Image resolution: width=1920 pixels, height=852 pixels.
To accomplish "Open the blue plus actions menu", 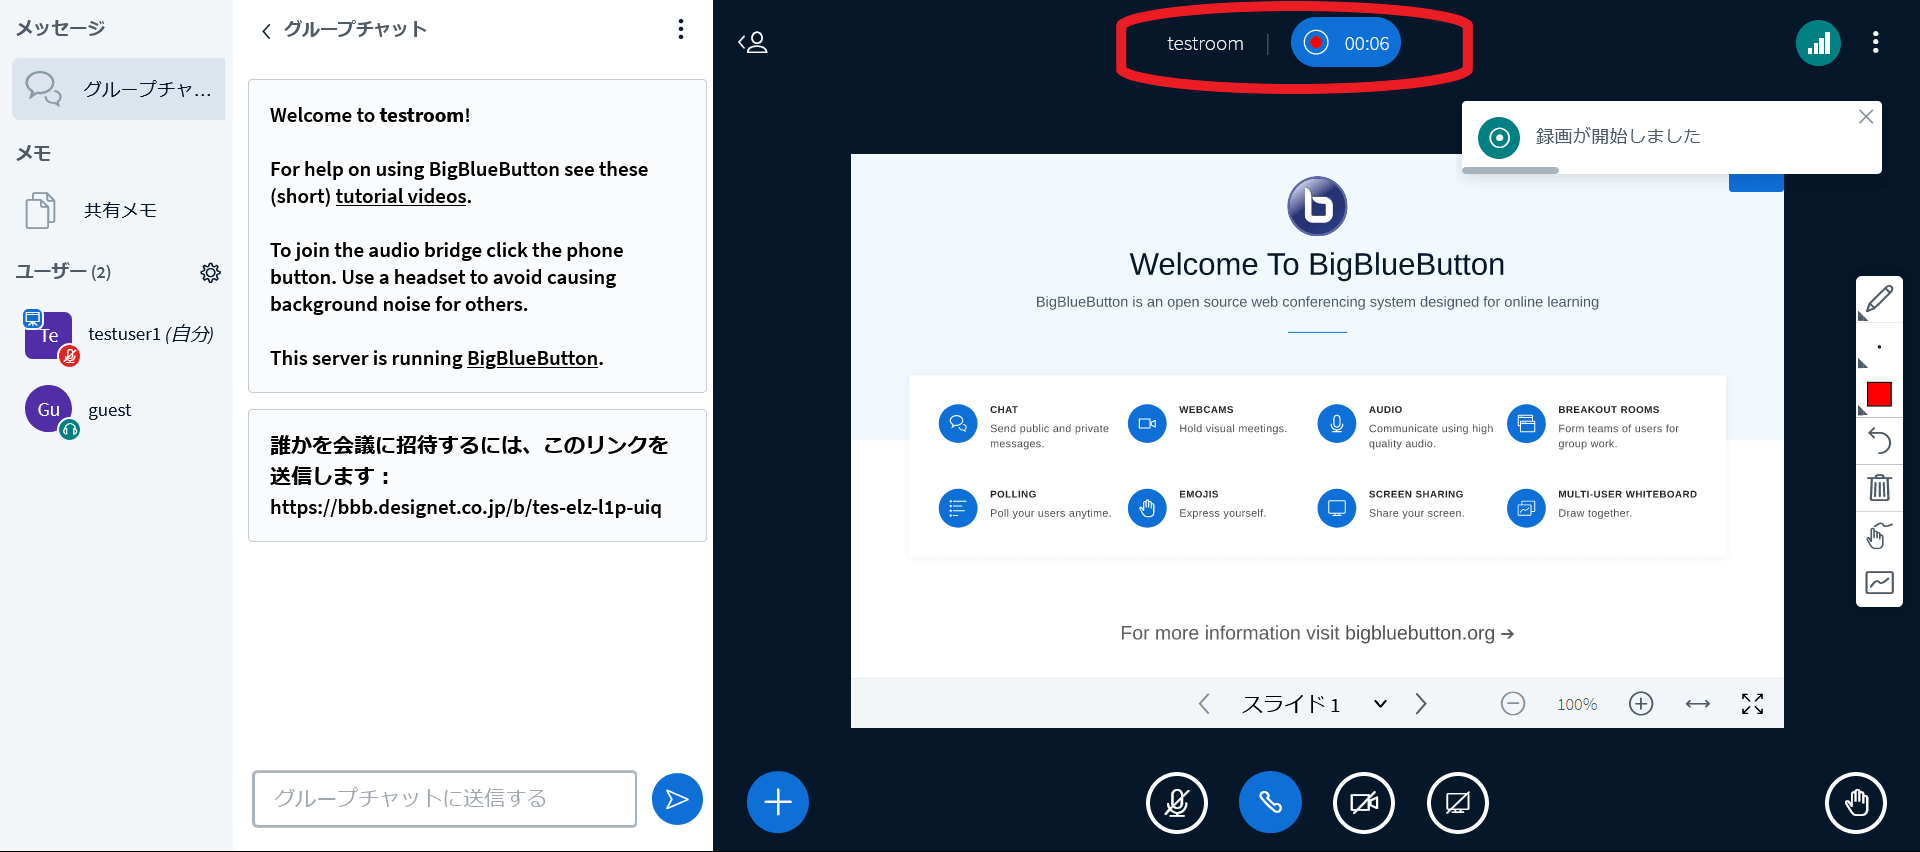I will 778,802.
